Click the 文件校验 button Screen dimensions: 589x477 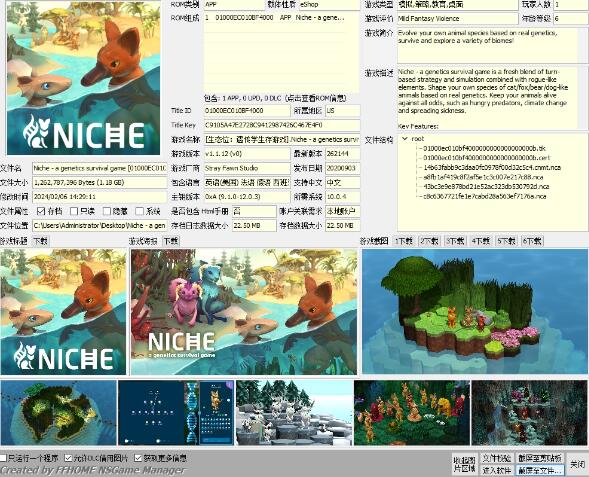(497, 458)
